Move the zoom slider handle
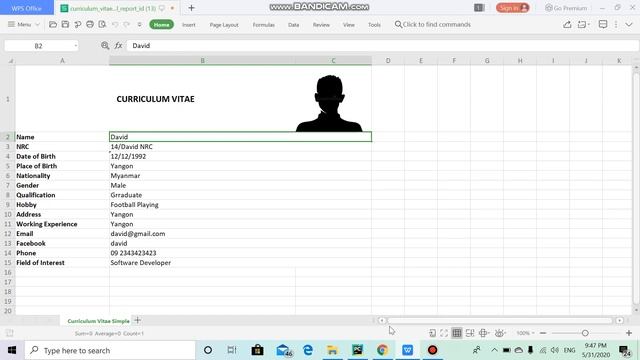Viewport: 640px width, 360px height. [x=585, y=333]
